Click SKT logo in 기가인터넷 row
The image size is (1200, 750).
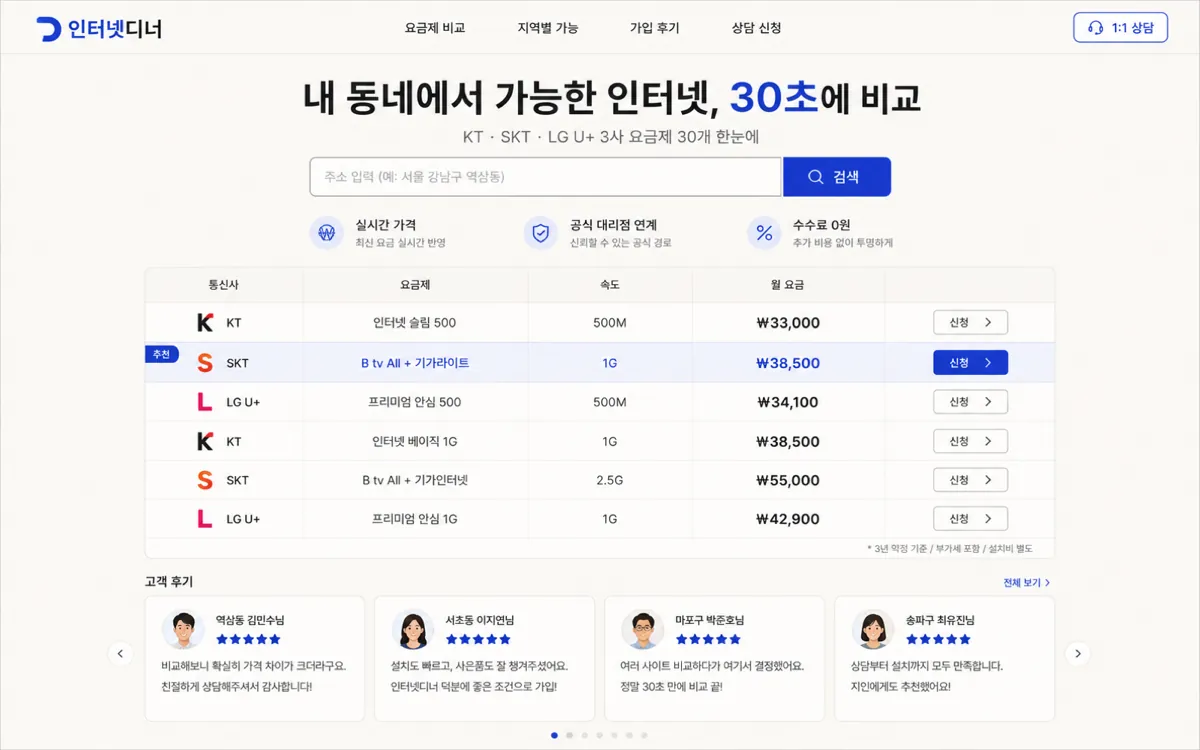[205, 480]
